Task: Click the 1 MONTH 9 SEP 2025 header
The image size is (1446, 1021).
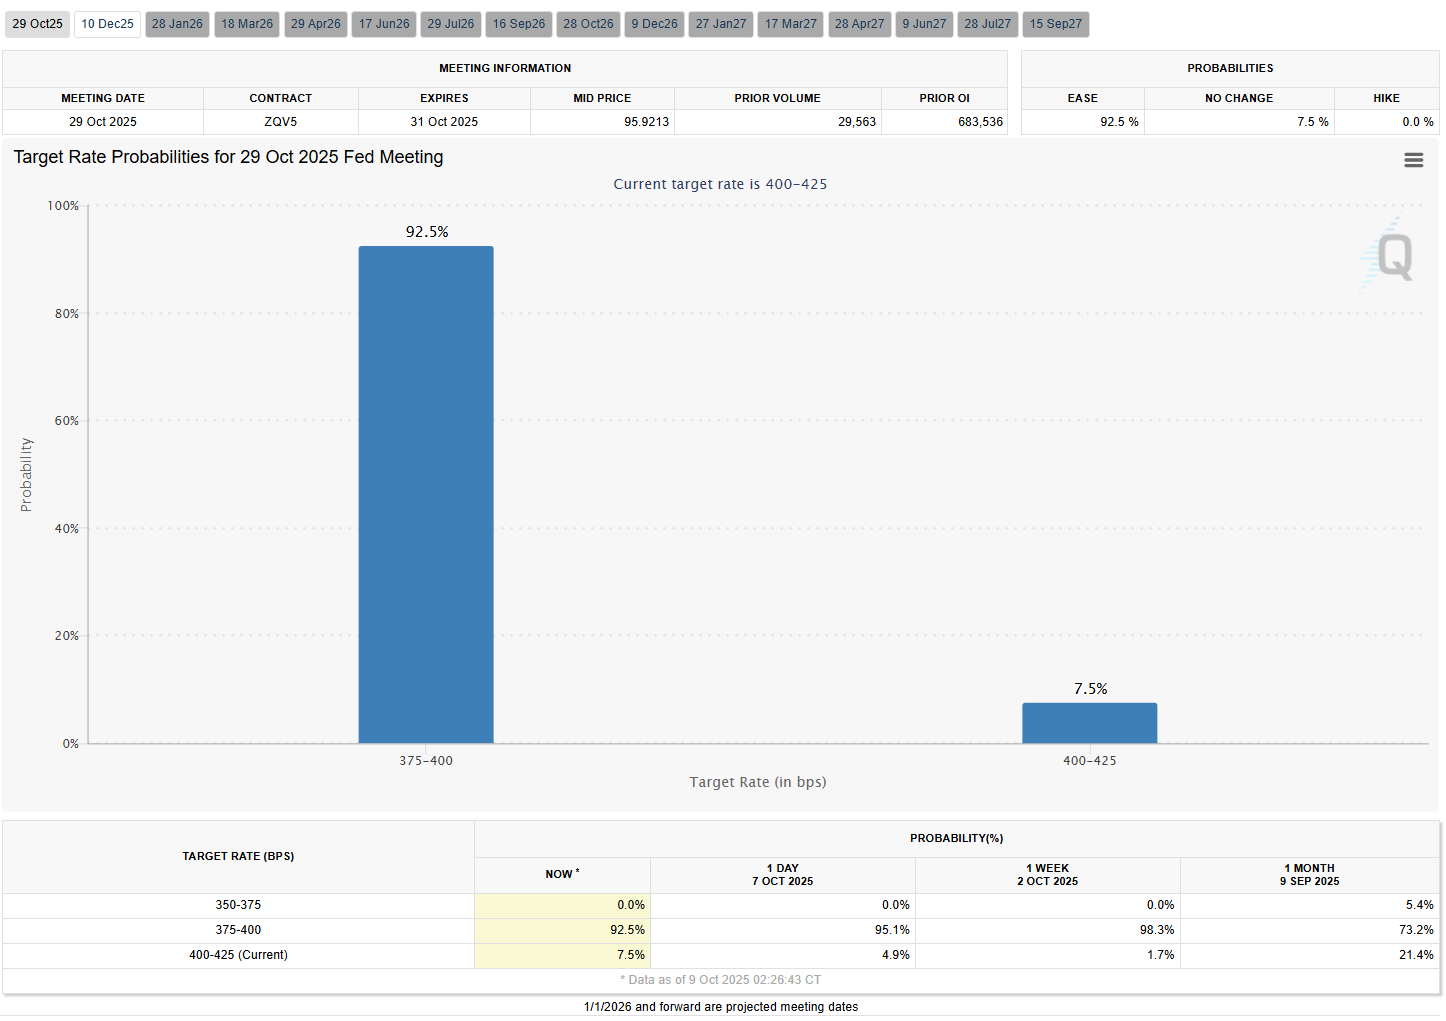Action: [x=1310, y=875]
